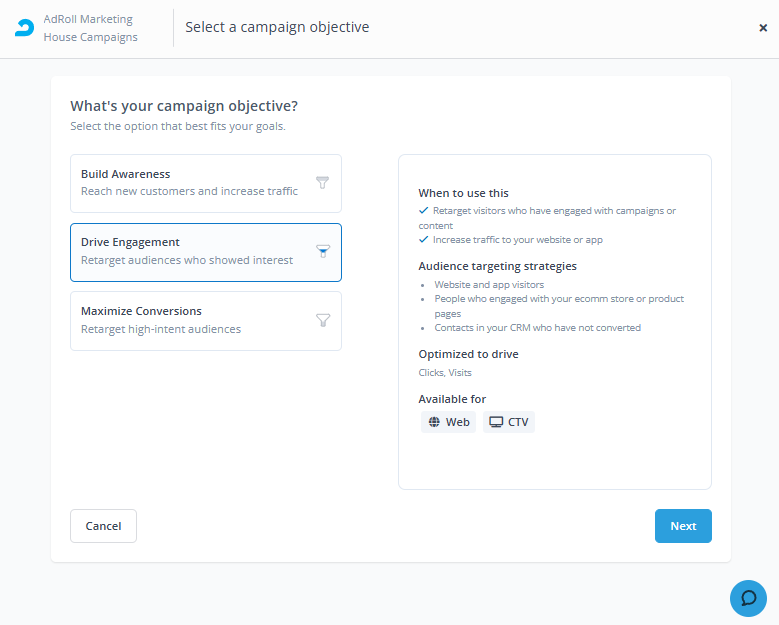Click the Drive Engagement funnel icon

coord(323,251)
